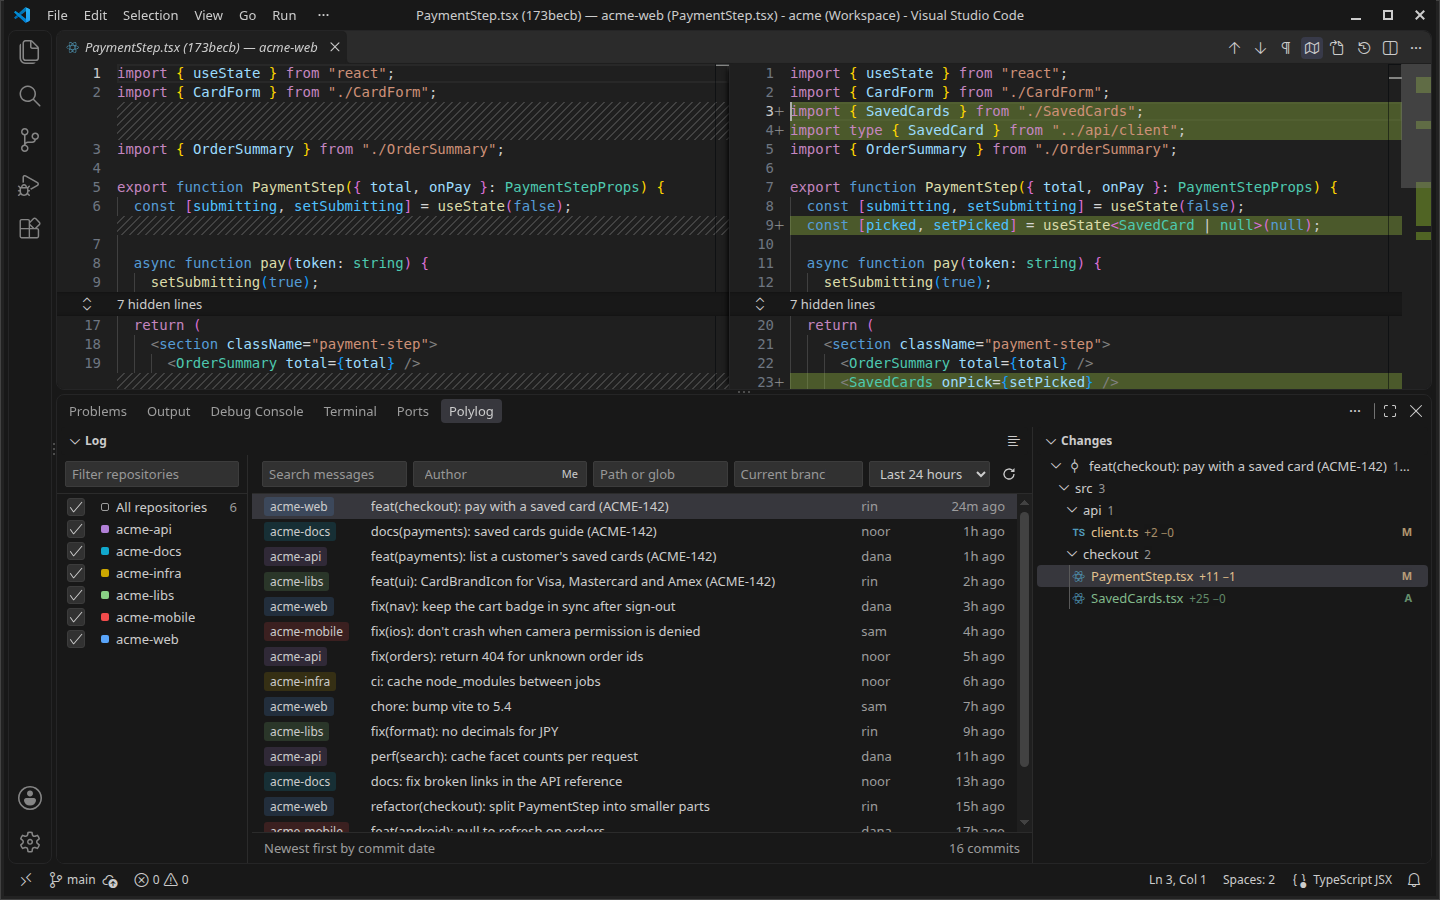
Task: Open the Accounts menu icon
Action: pos(30,798)
